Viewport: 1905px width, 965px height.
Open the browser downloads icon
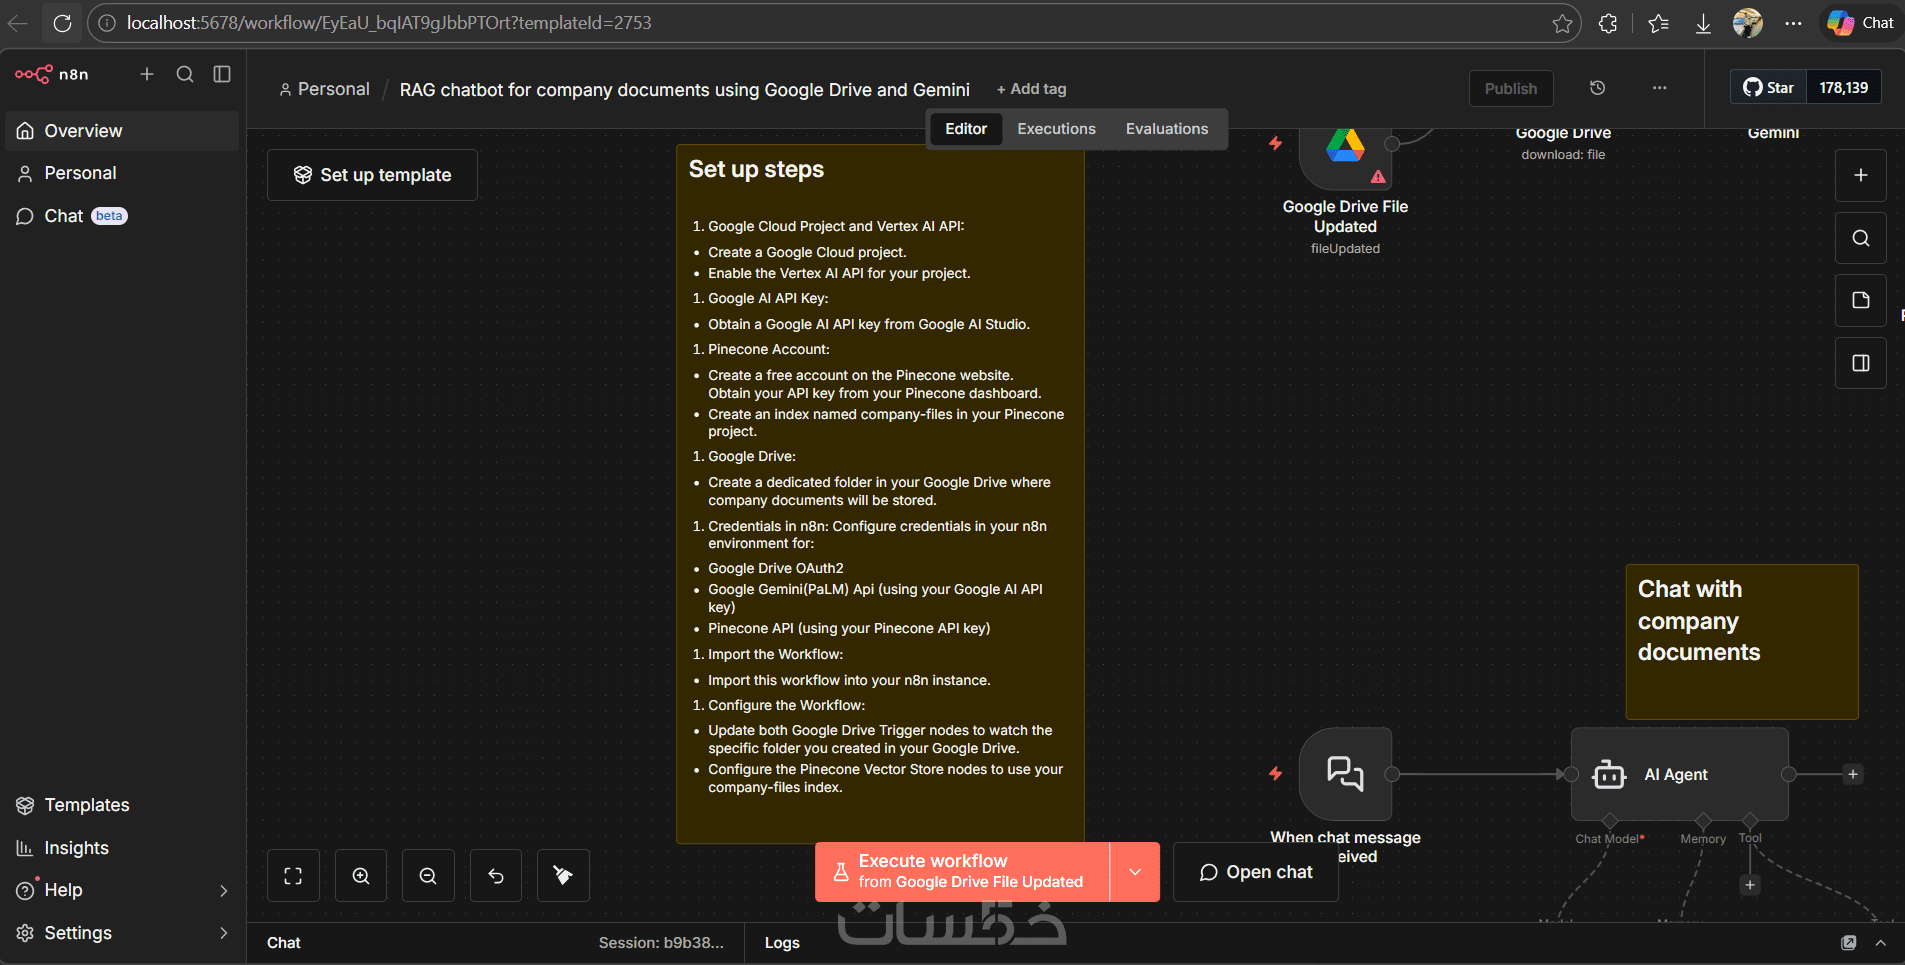tap(1703, 23)
